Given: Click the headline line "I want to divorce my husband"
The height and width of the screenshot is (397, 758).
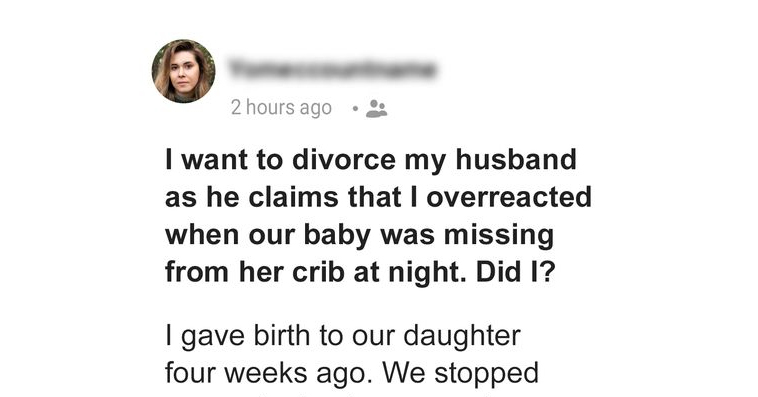Looking at the screenshot, I should click(371, 161).
